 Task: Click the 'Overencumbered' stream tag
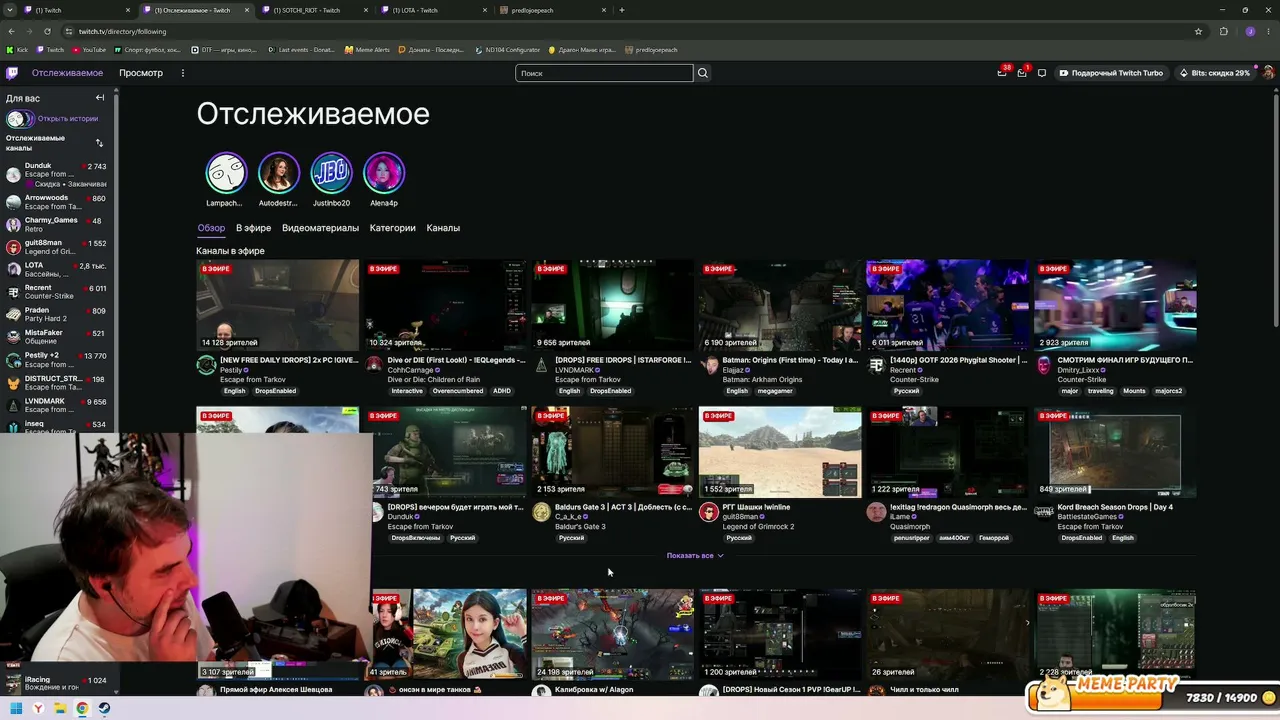[458, 391]
